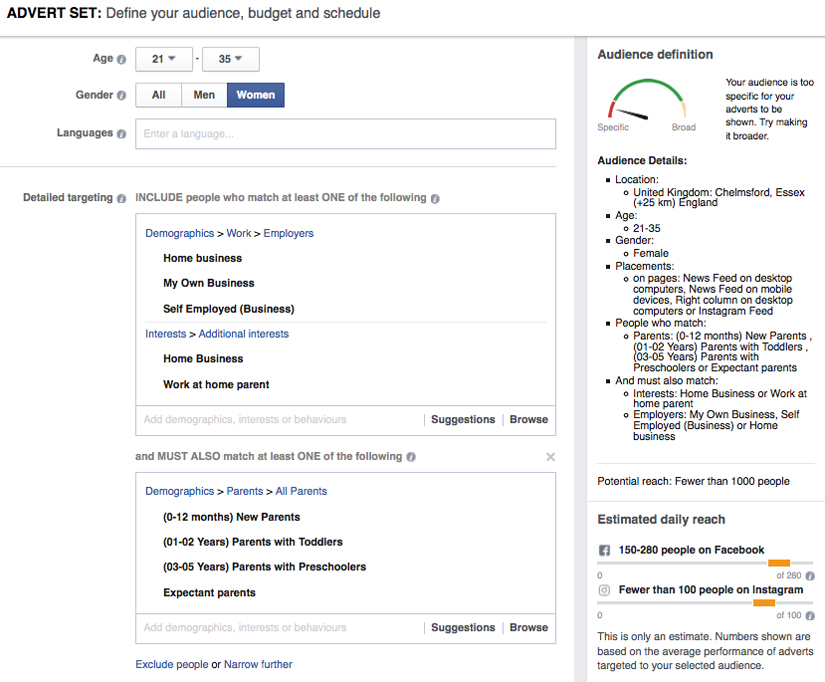Click the Female value in Audience Details
Viewport: 825px width, 682px height.
pos(650,253)
